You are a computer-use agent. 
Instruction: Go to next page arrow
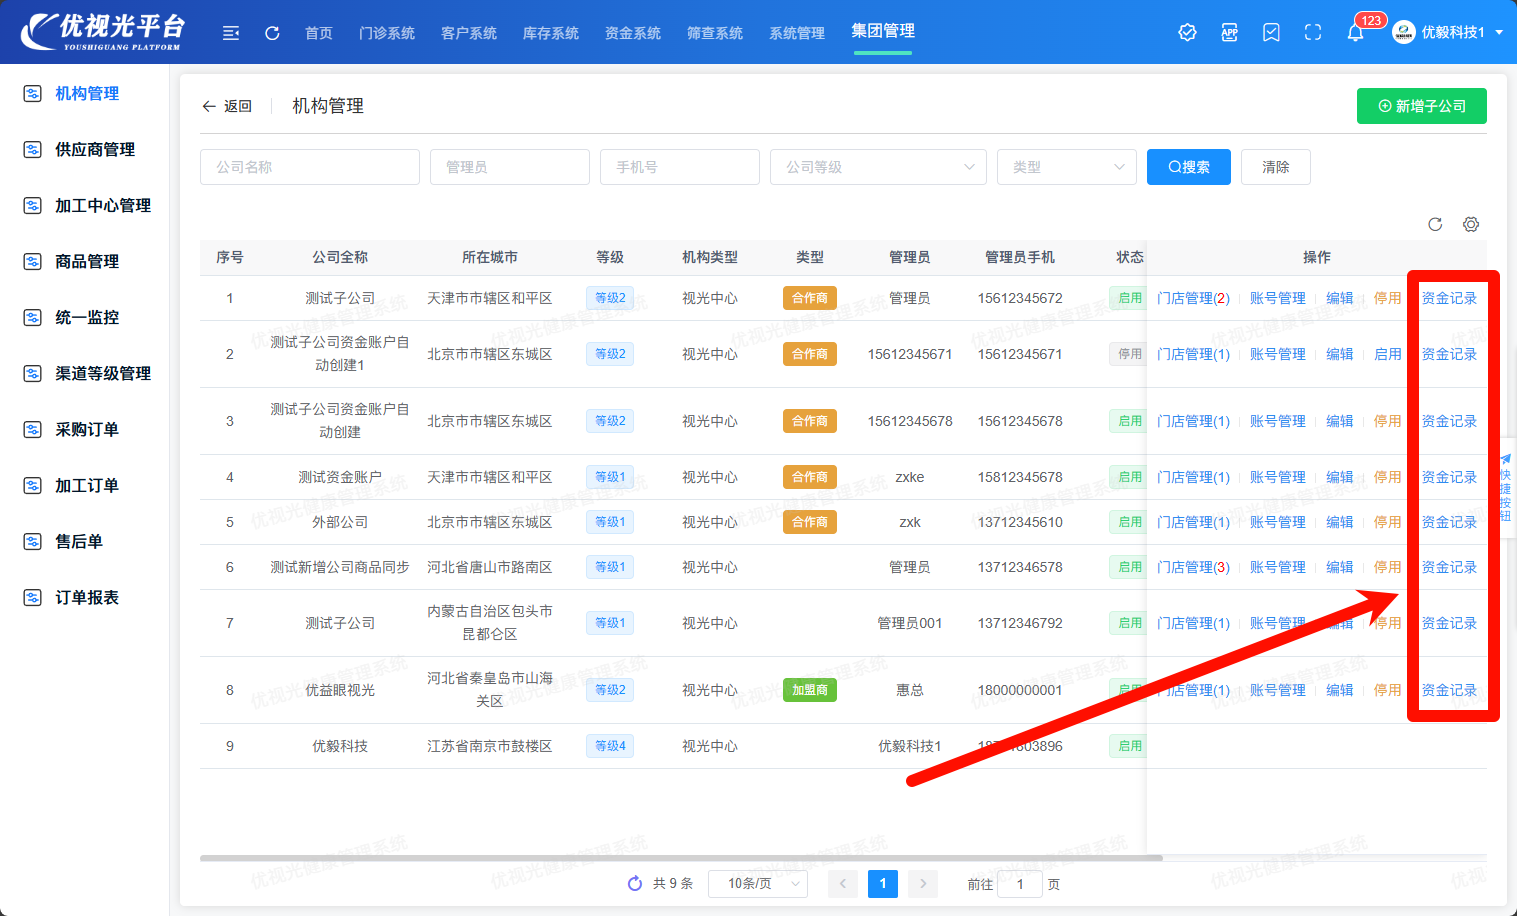923,883
